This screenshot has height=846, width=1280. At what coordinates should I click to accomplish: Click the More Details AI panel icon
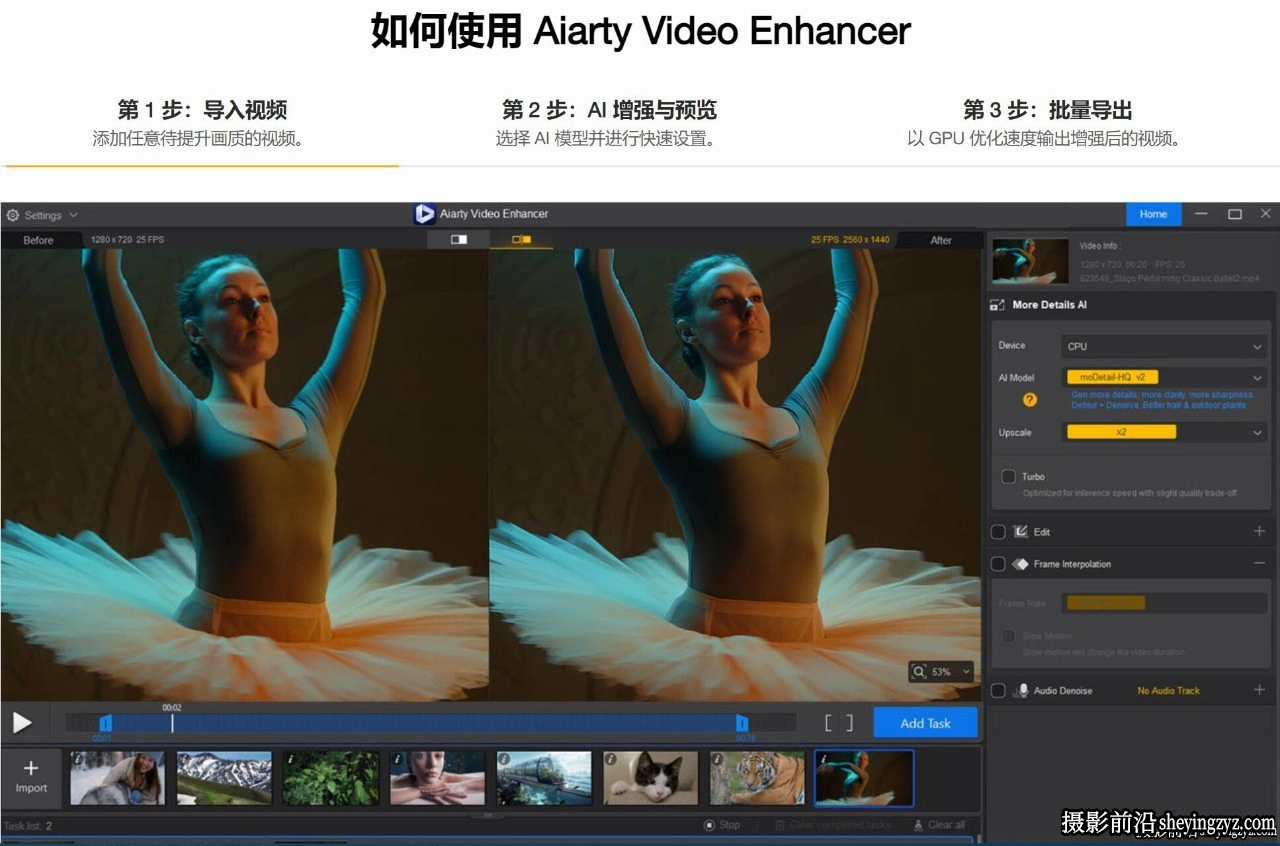coord(997,305)
